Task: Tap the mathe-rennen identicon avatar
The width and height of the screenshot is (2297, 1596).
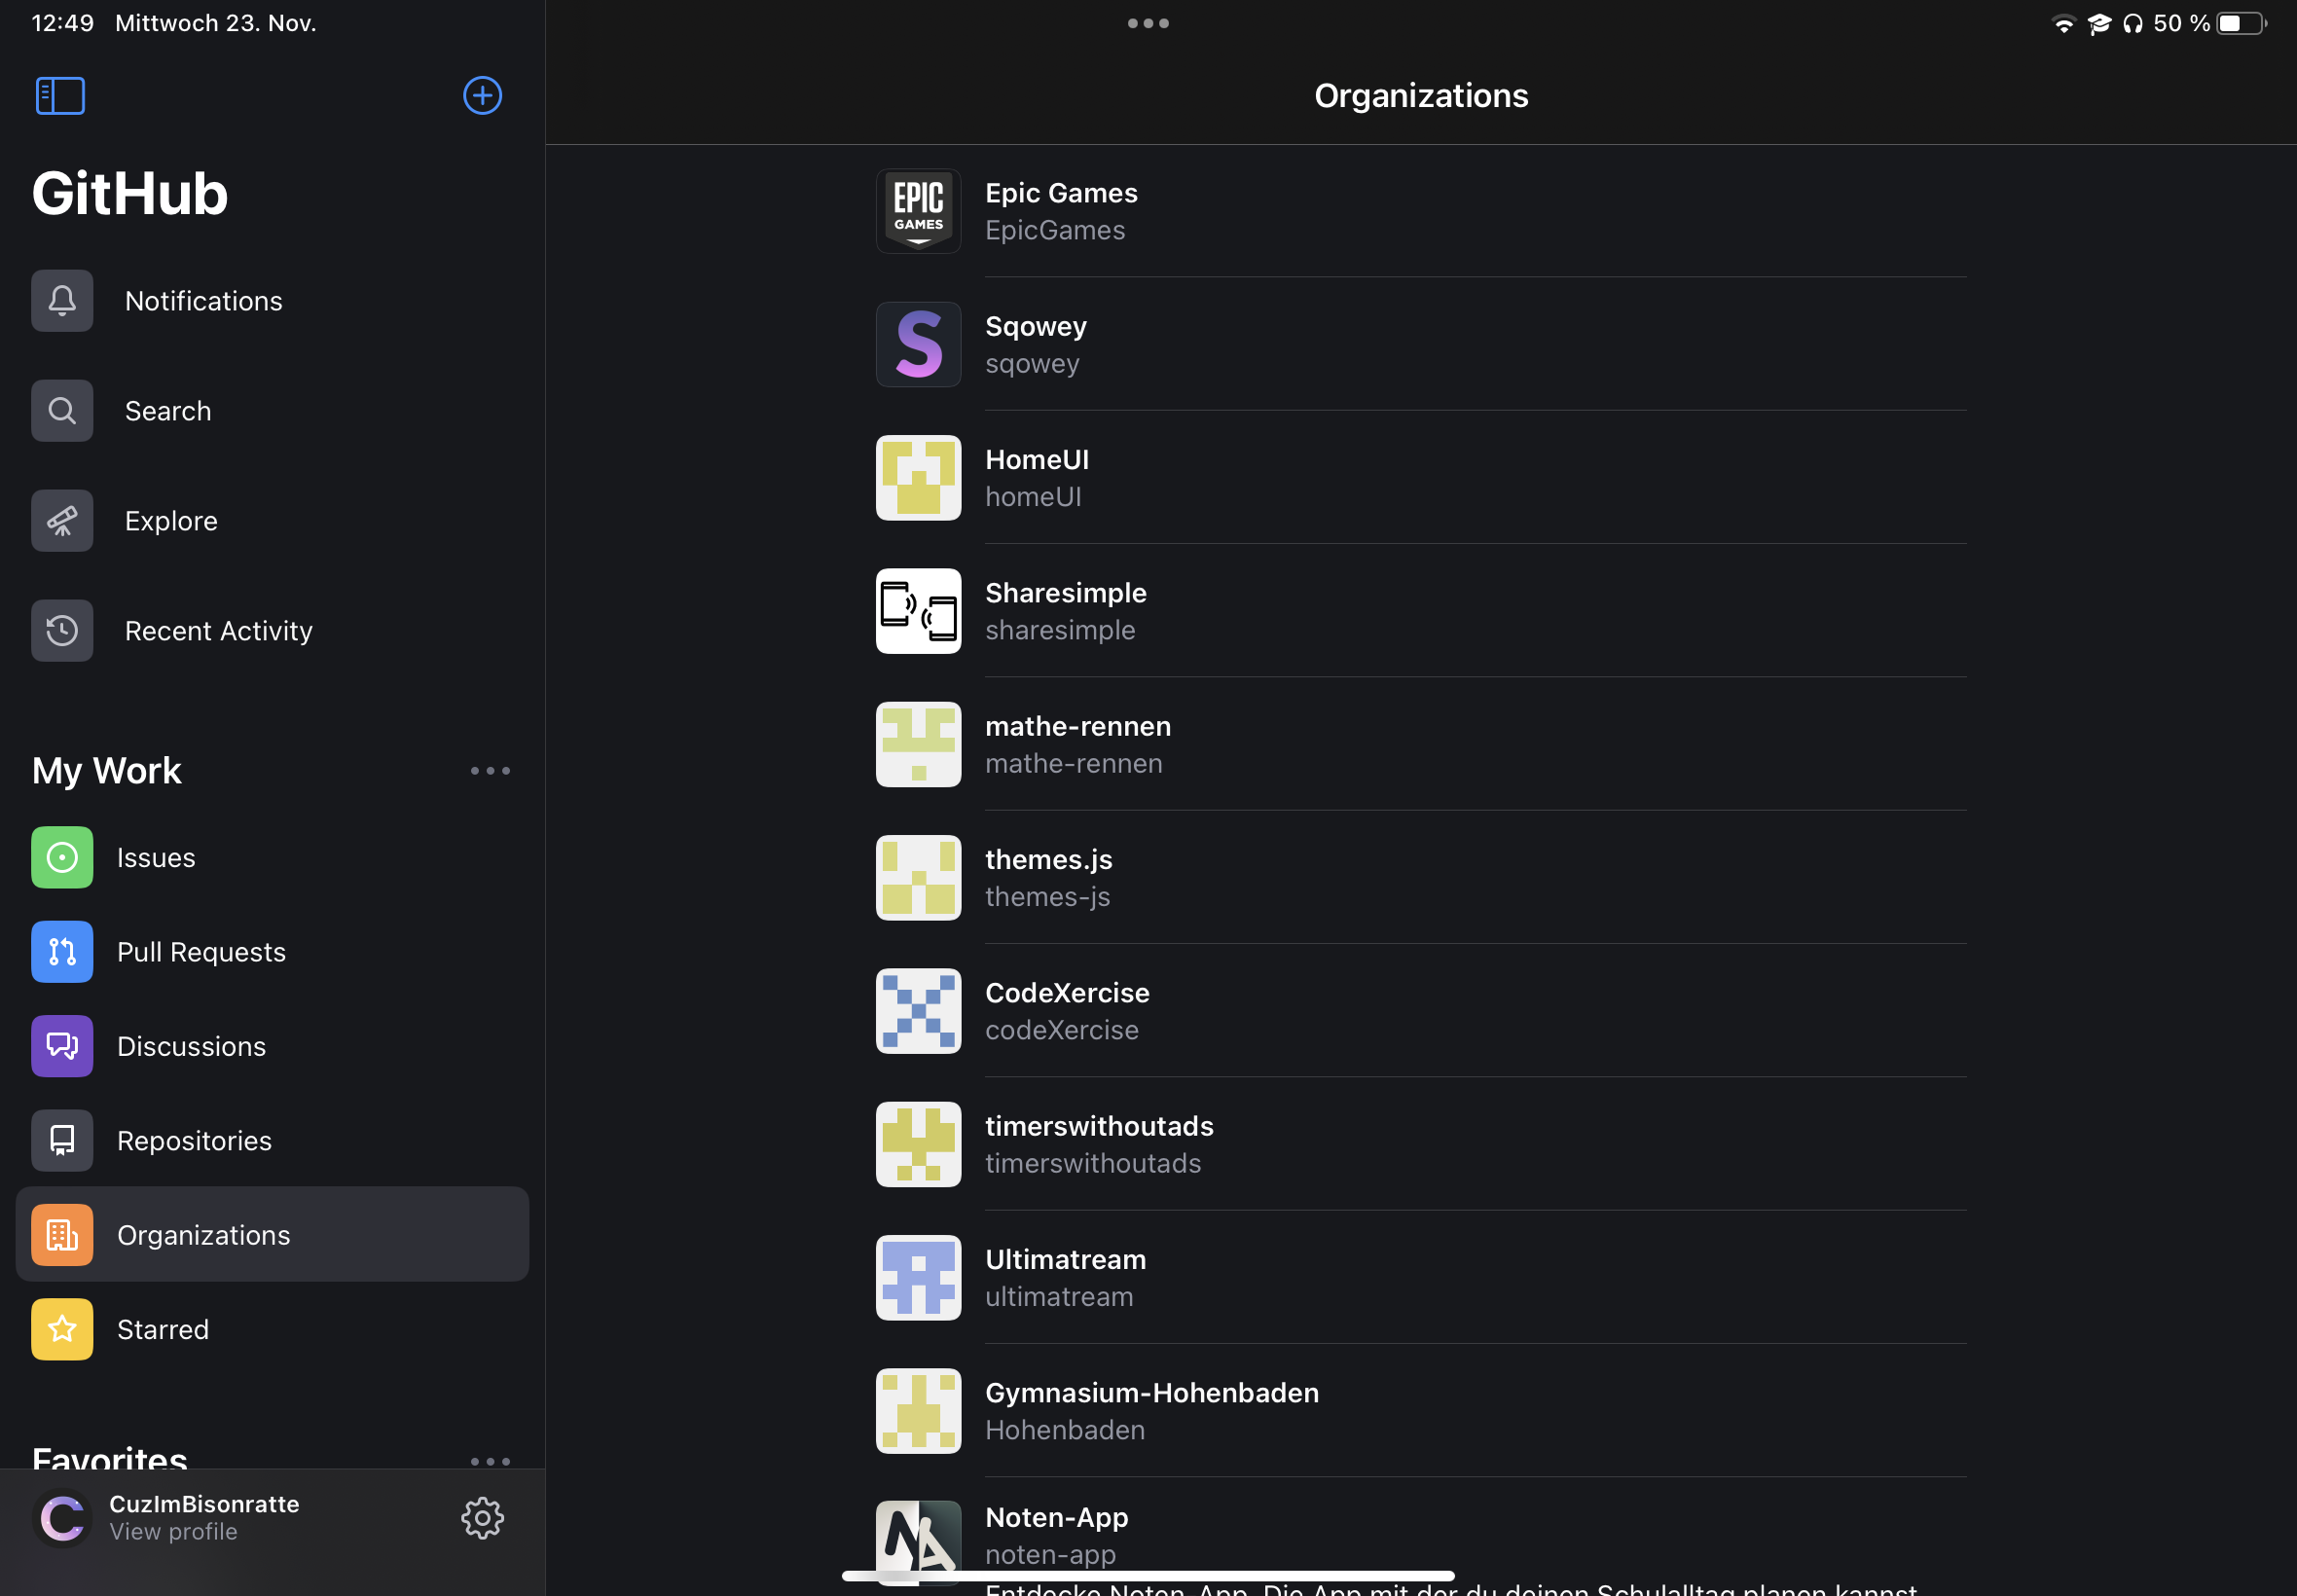Action: point(918,745)
